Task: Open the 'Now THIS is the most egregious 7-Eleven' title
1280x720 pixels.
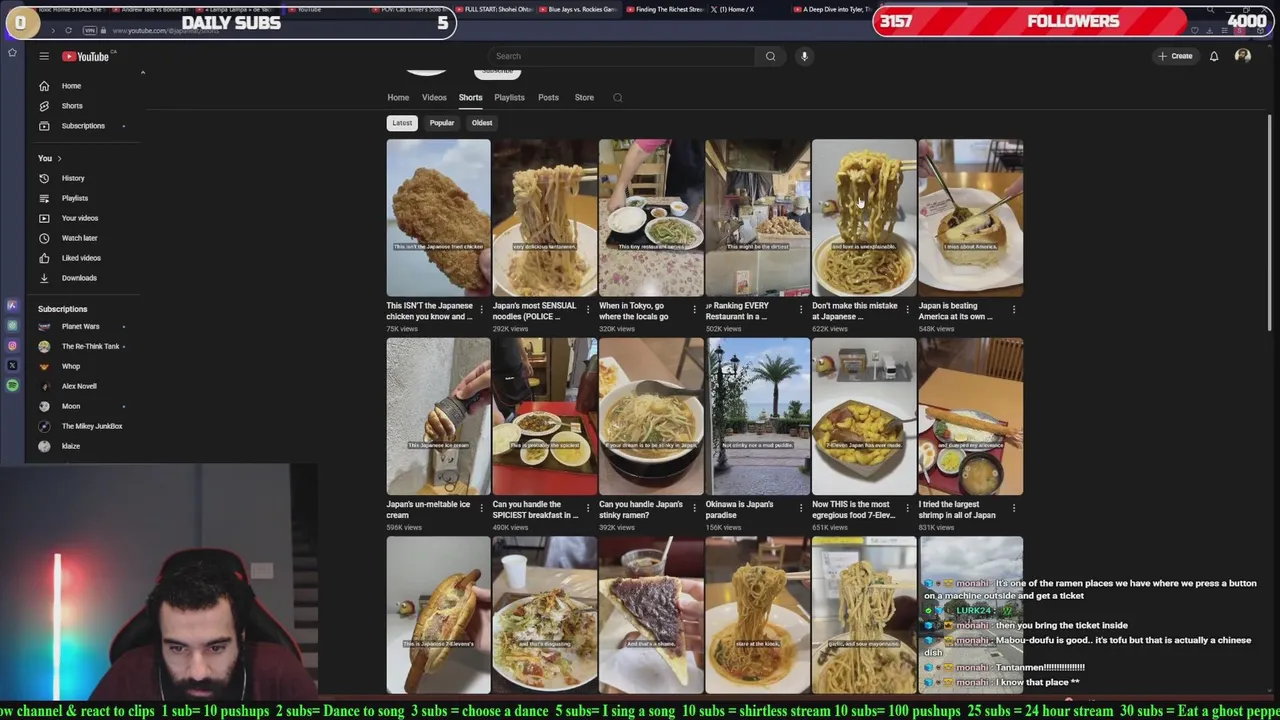Action: point(853,510)
